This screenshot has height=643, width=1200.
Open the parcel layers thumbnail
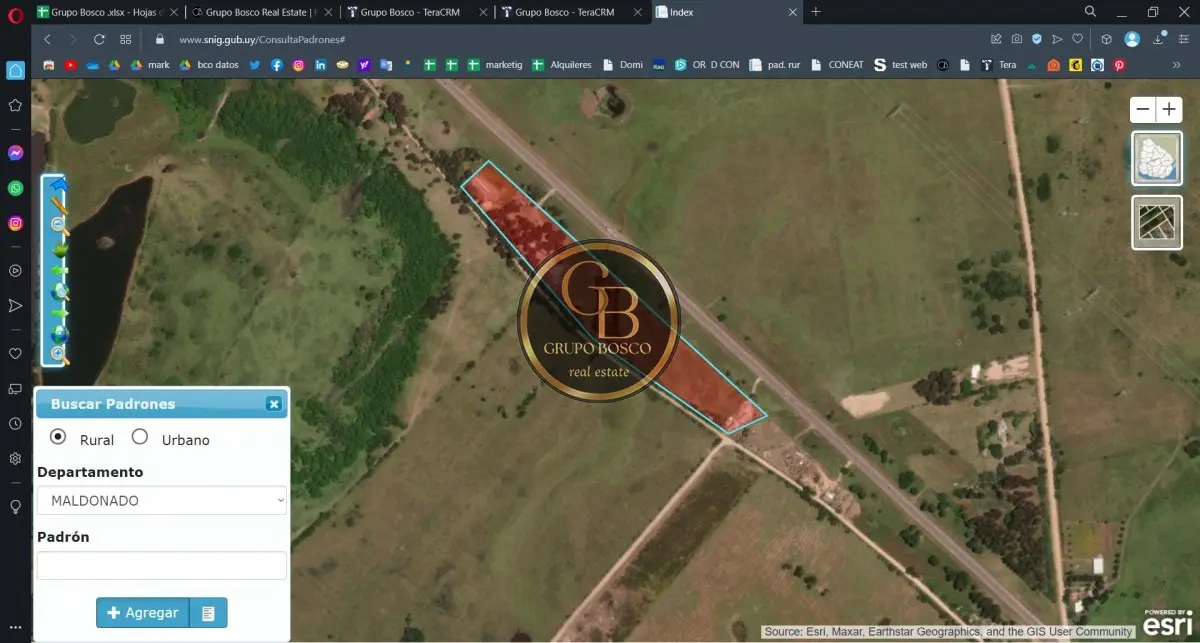coord(1157,222)
